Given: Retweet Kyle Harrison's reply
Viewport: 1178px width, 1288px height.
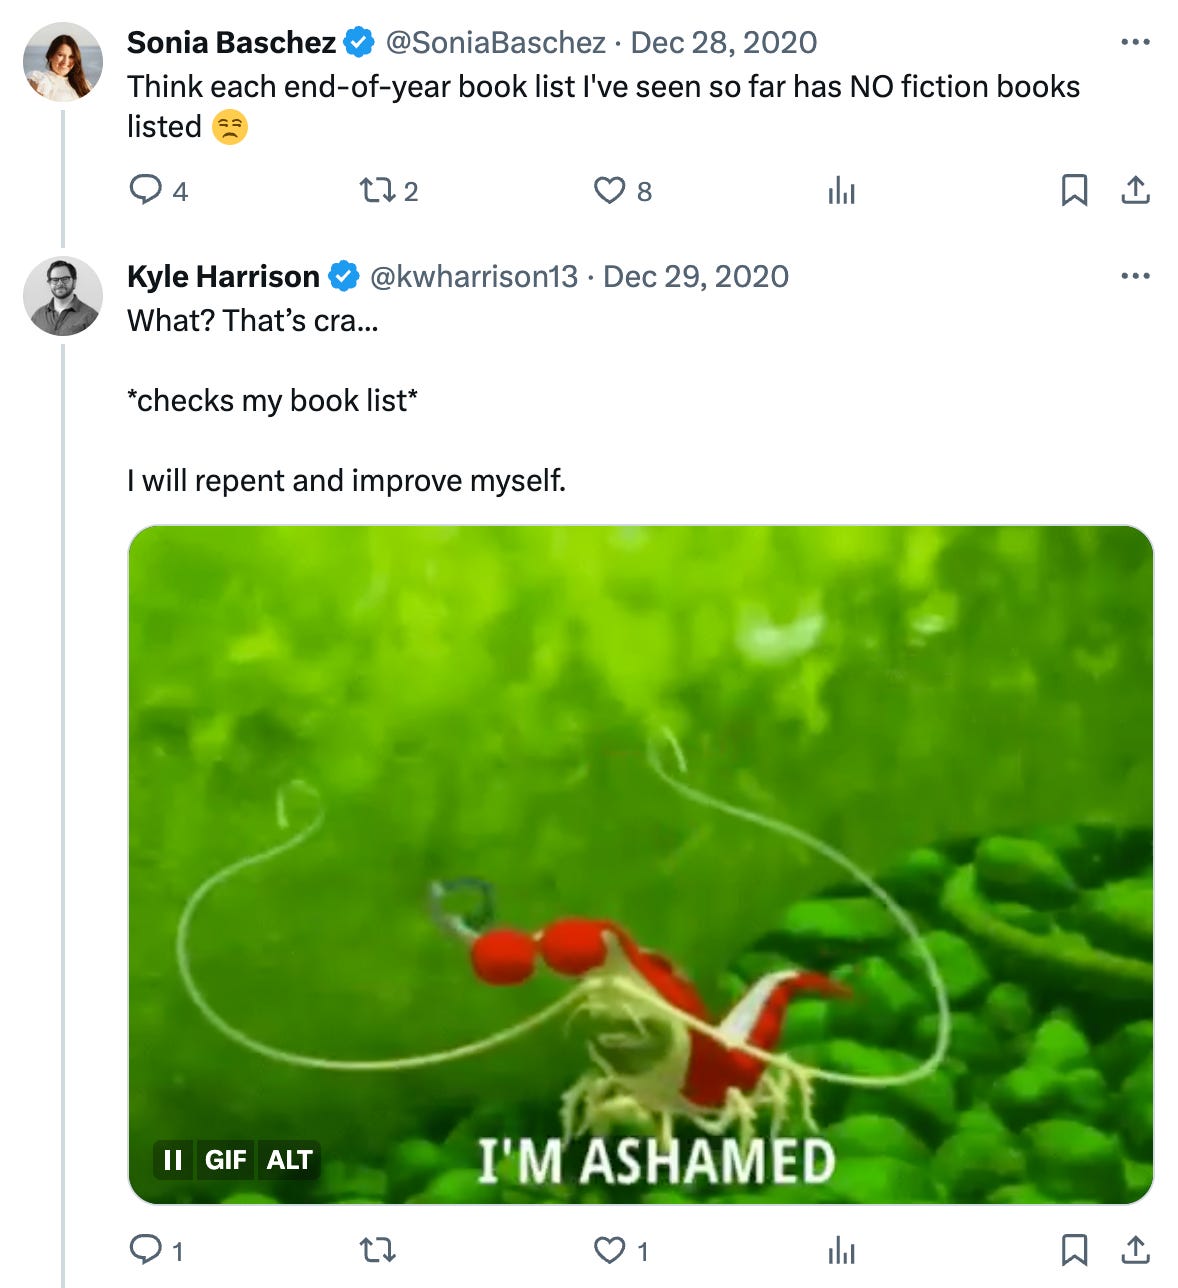Looking at the screenshot, I should tap(377, 1250).
